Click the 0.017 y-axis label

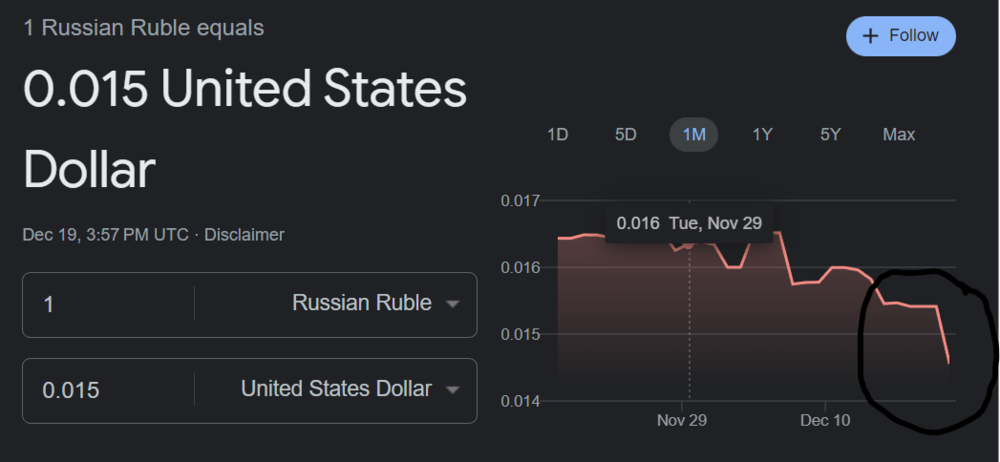(x=520, y=201)
